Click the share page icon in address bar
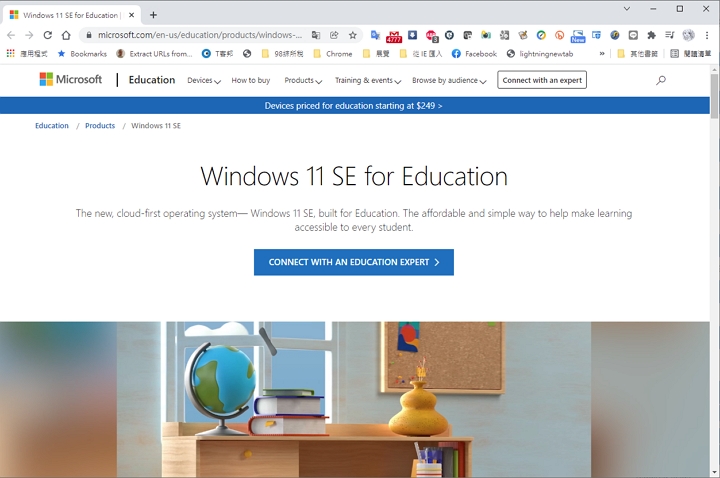 (334, 35)
